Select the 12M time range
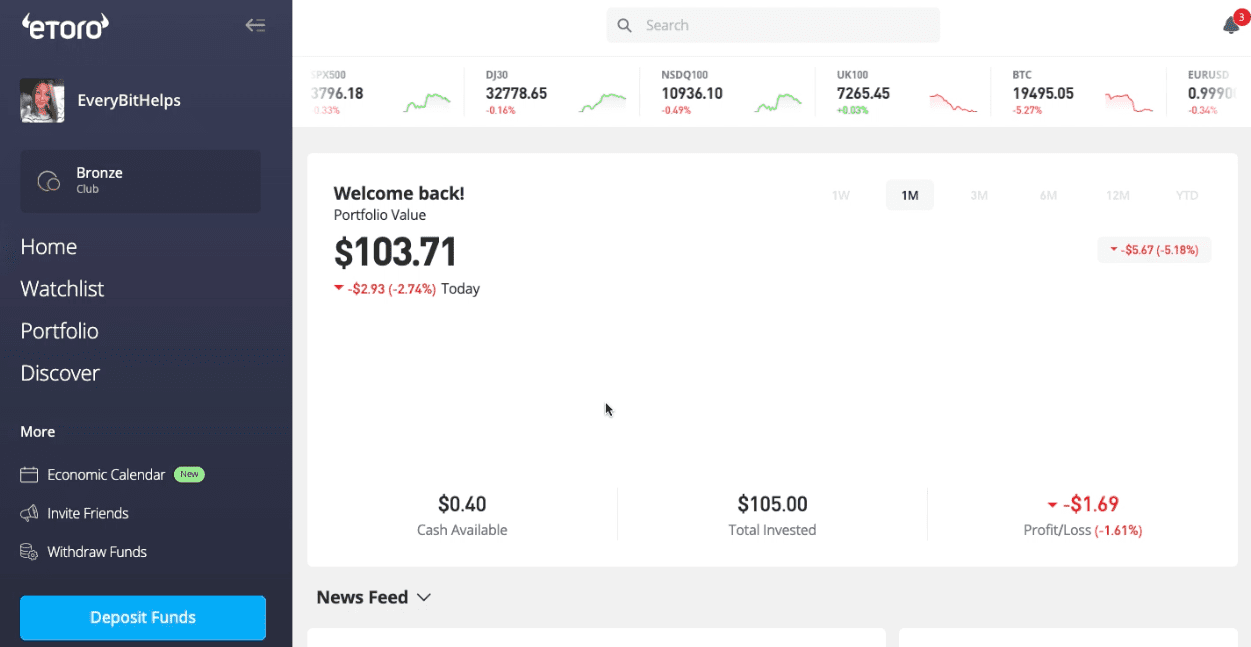This screenshot has width=1251, height=647. tap(1118, 195)
